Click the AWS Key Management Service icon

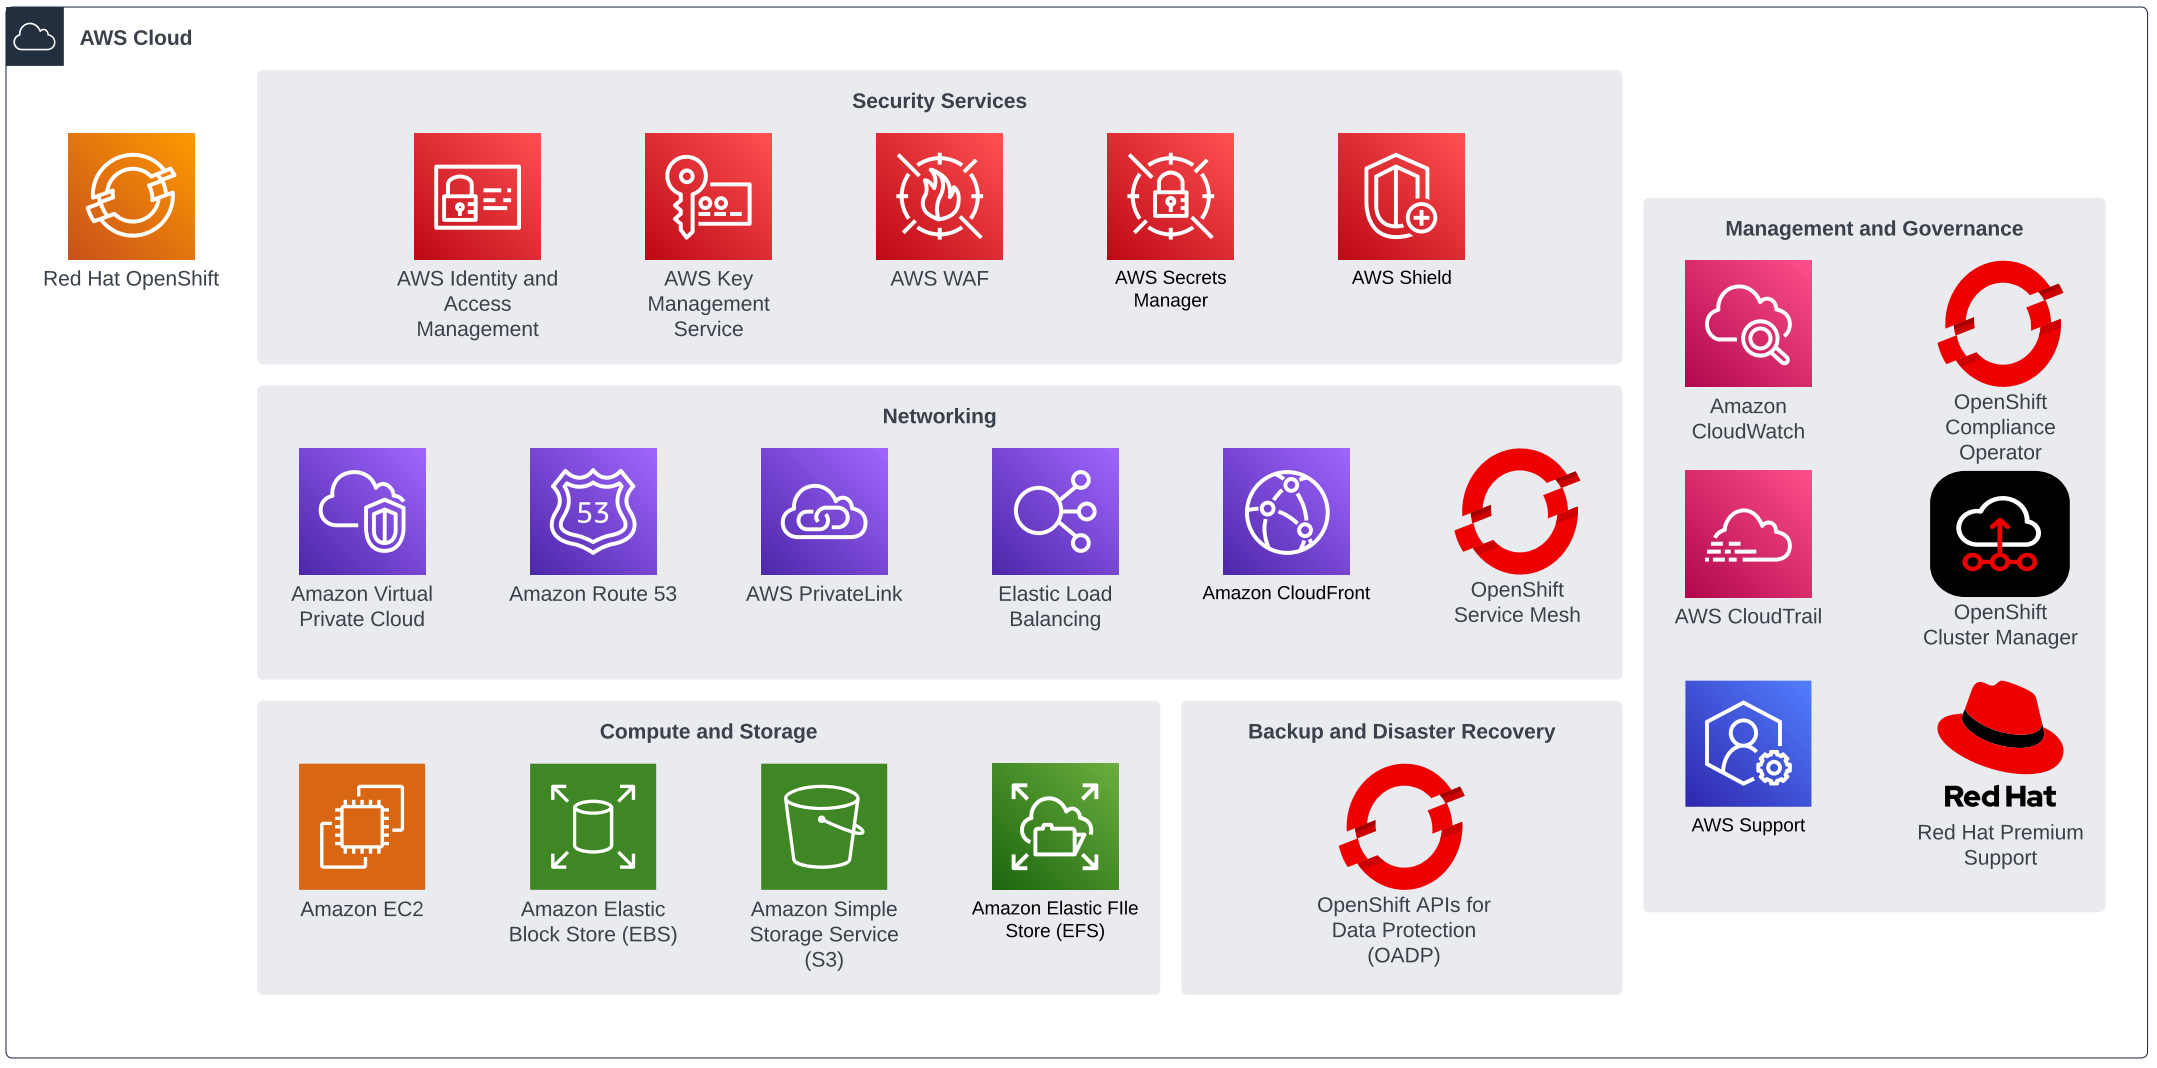coord(708,196)
